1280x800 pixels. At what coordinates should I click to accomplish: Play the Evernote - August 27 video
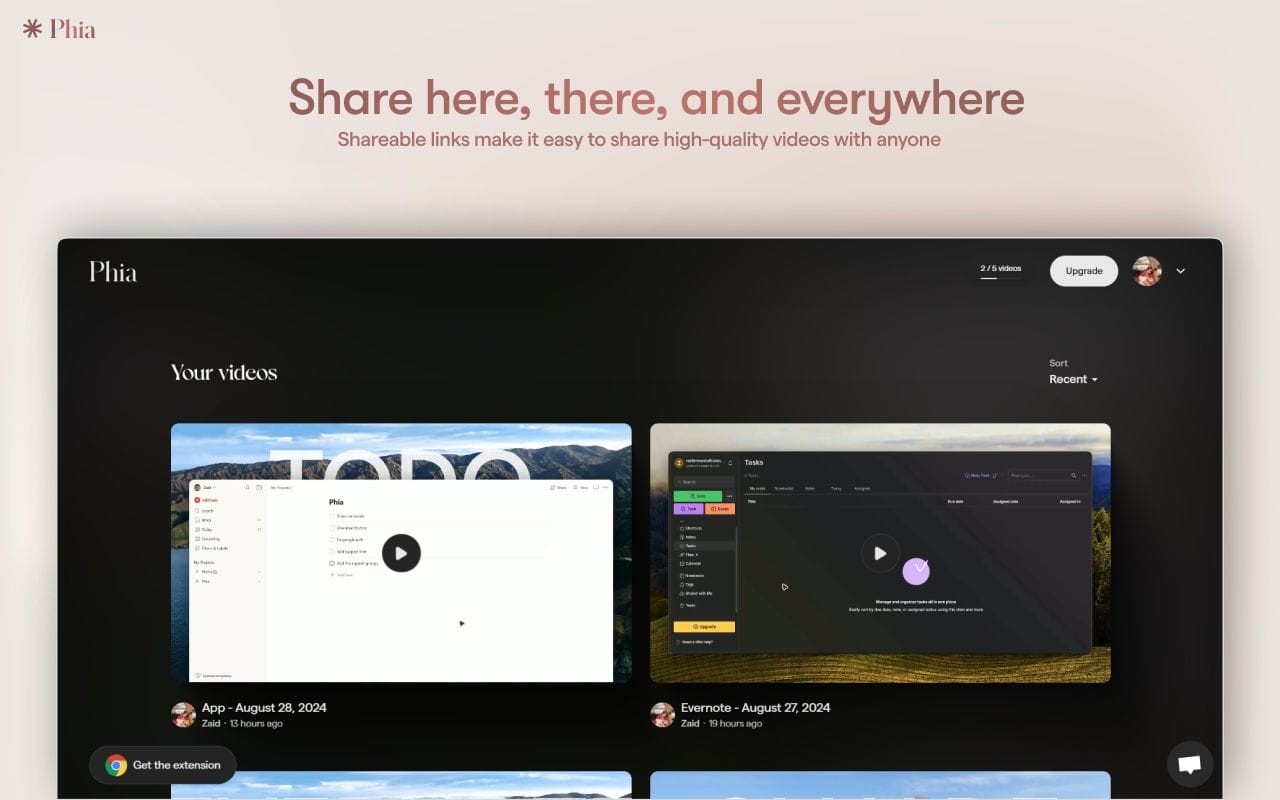click(880, 553)
